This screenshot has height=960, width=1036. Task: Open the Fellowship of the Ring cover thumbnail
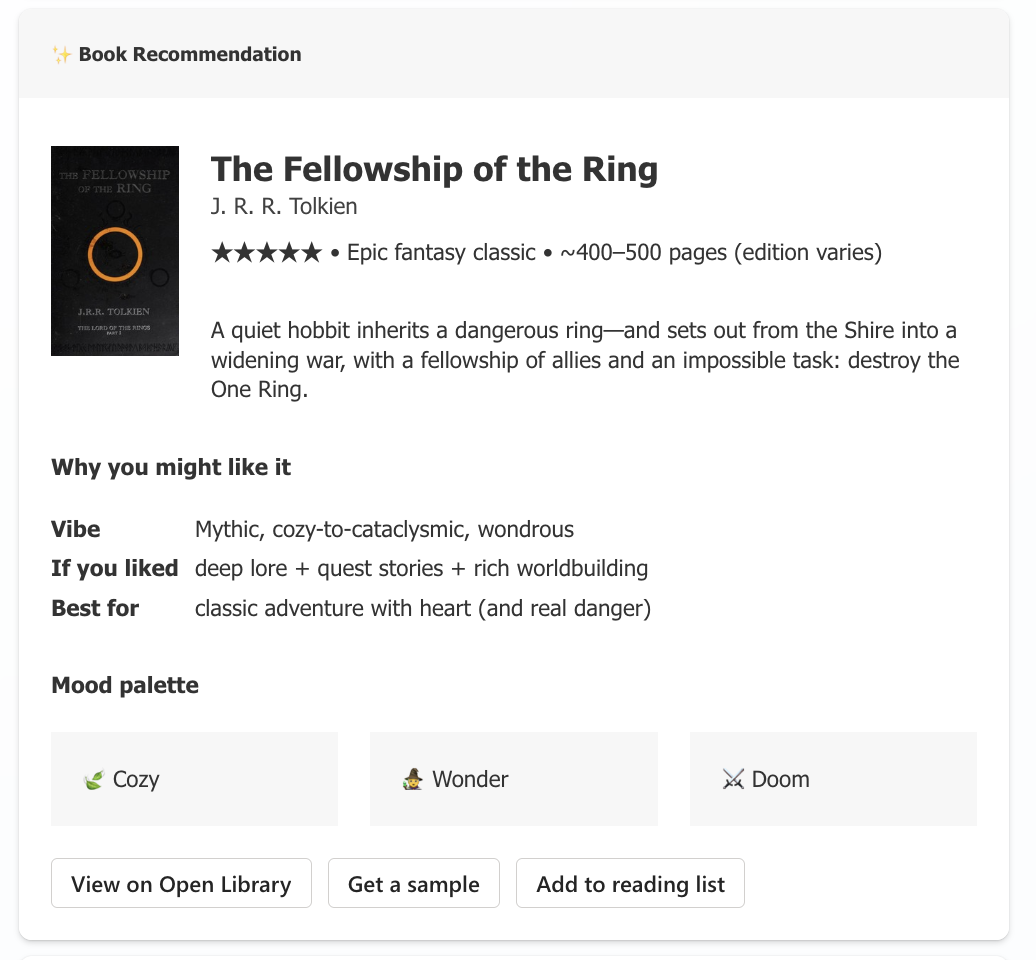click(x=115, y=251)
